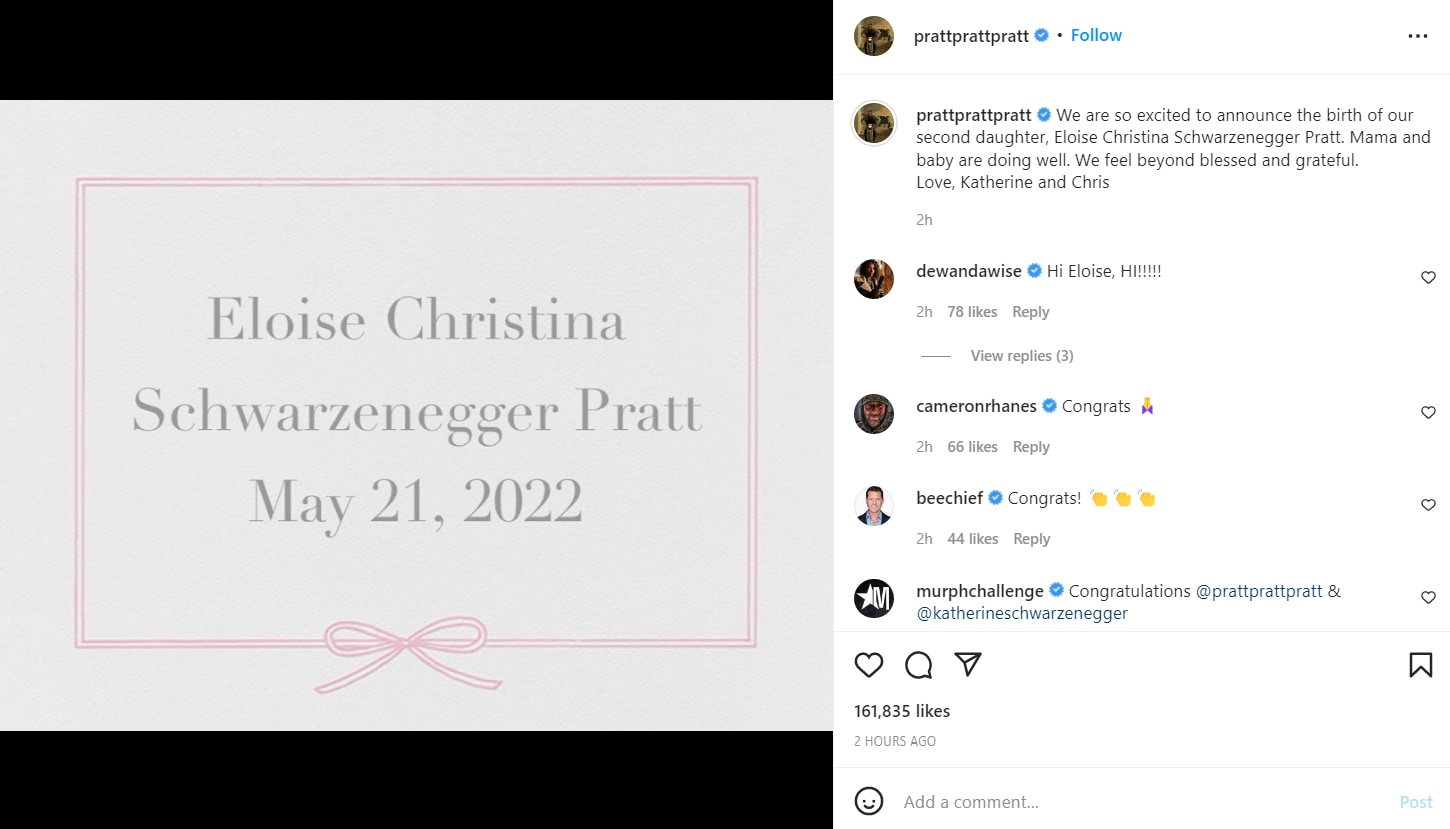Screen dimensions: 1450x829
Task: Like beechief's comment heart
Action: 1428,505
